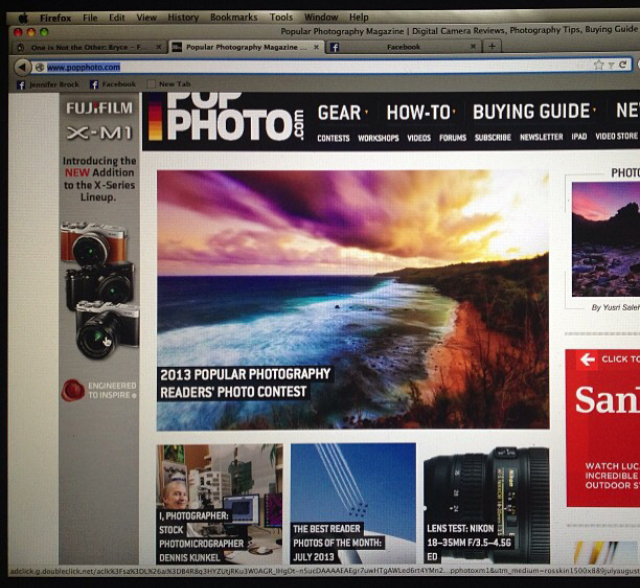Click the white arrow in the red ad
Image resolution: width=640 pixels, height=588 pixels.
pyautogui.click(x=587, y=359)
